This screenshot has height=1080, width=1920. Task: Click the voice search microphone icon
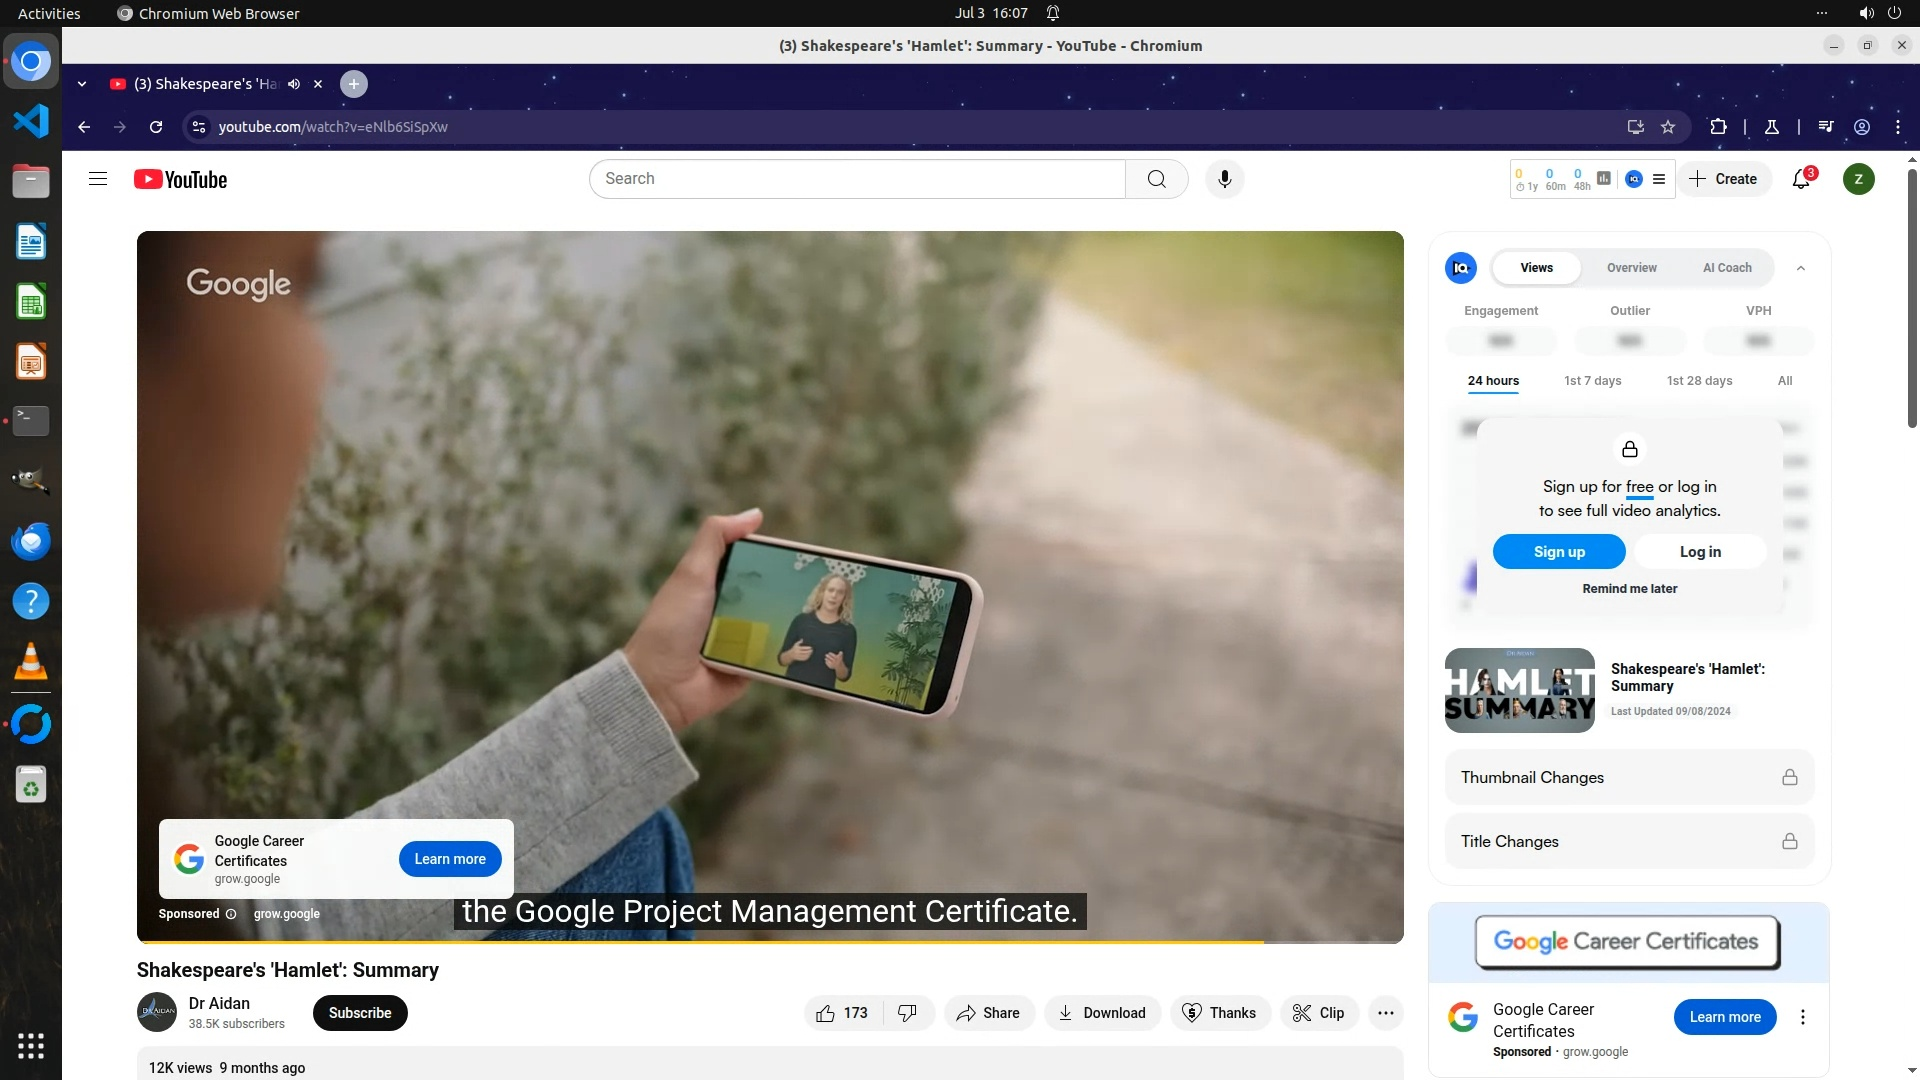(x=1224, y=179)
